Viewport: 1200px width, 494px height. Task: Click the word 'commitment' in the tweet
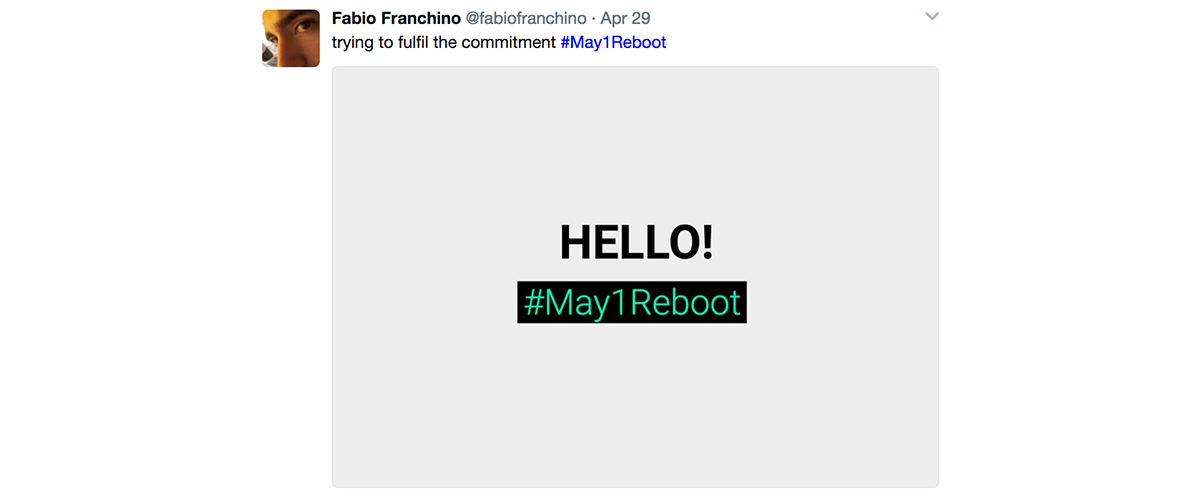[x=508, y=43]
